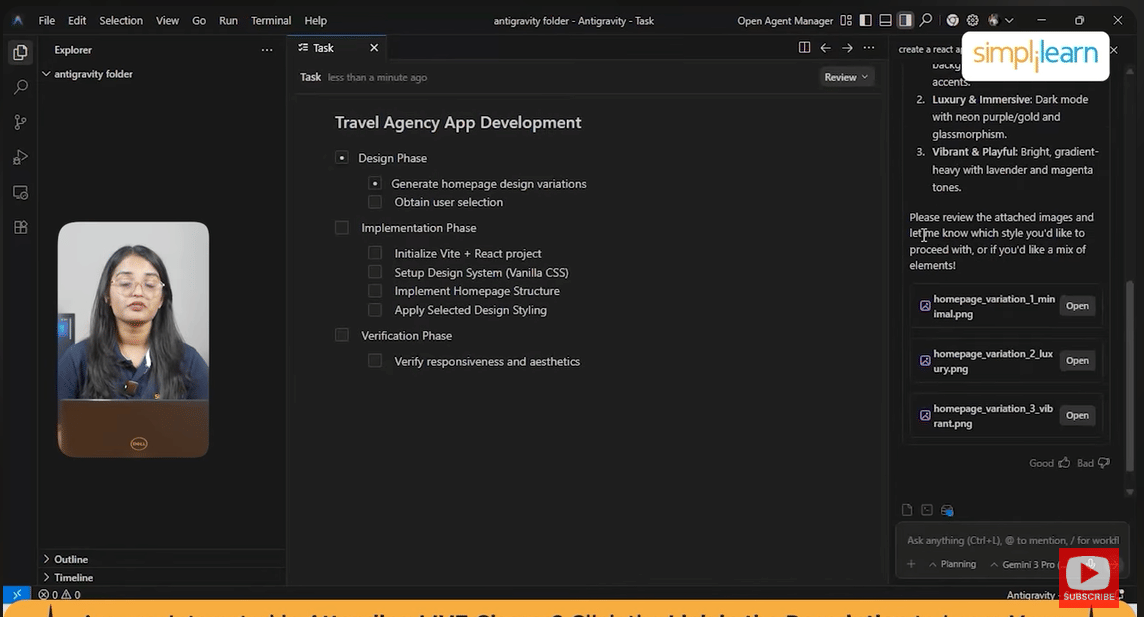
Task: Select the Task editor tab
Action: 323,48
